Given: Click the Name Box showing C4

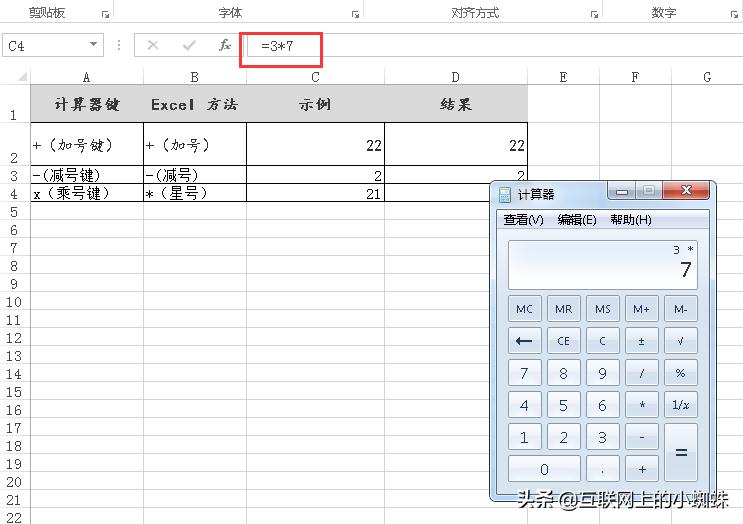Looking at the screenshot, I should click(53, 45).
